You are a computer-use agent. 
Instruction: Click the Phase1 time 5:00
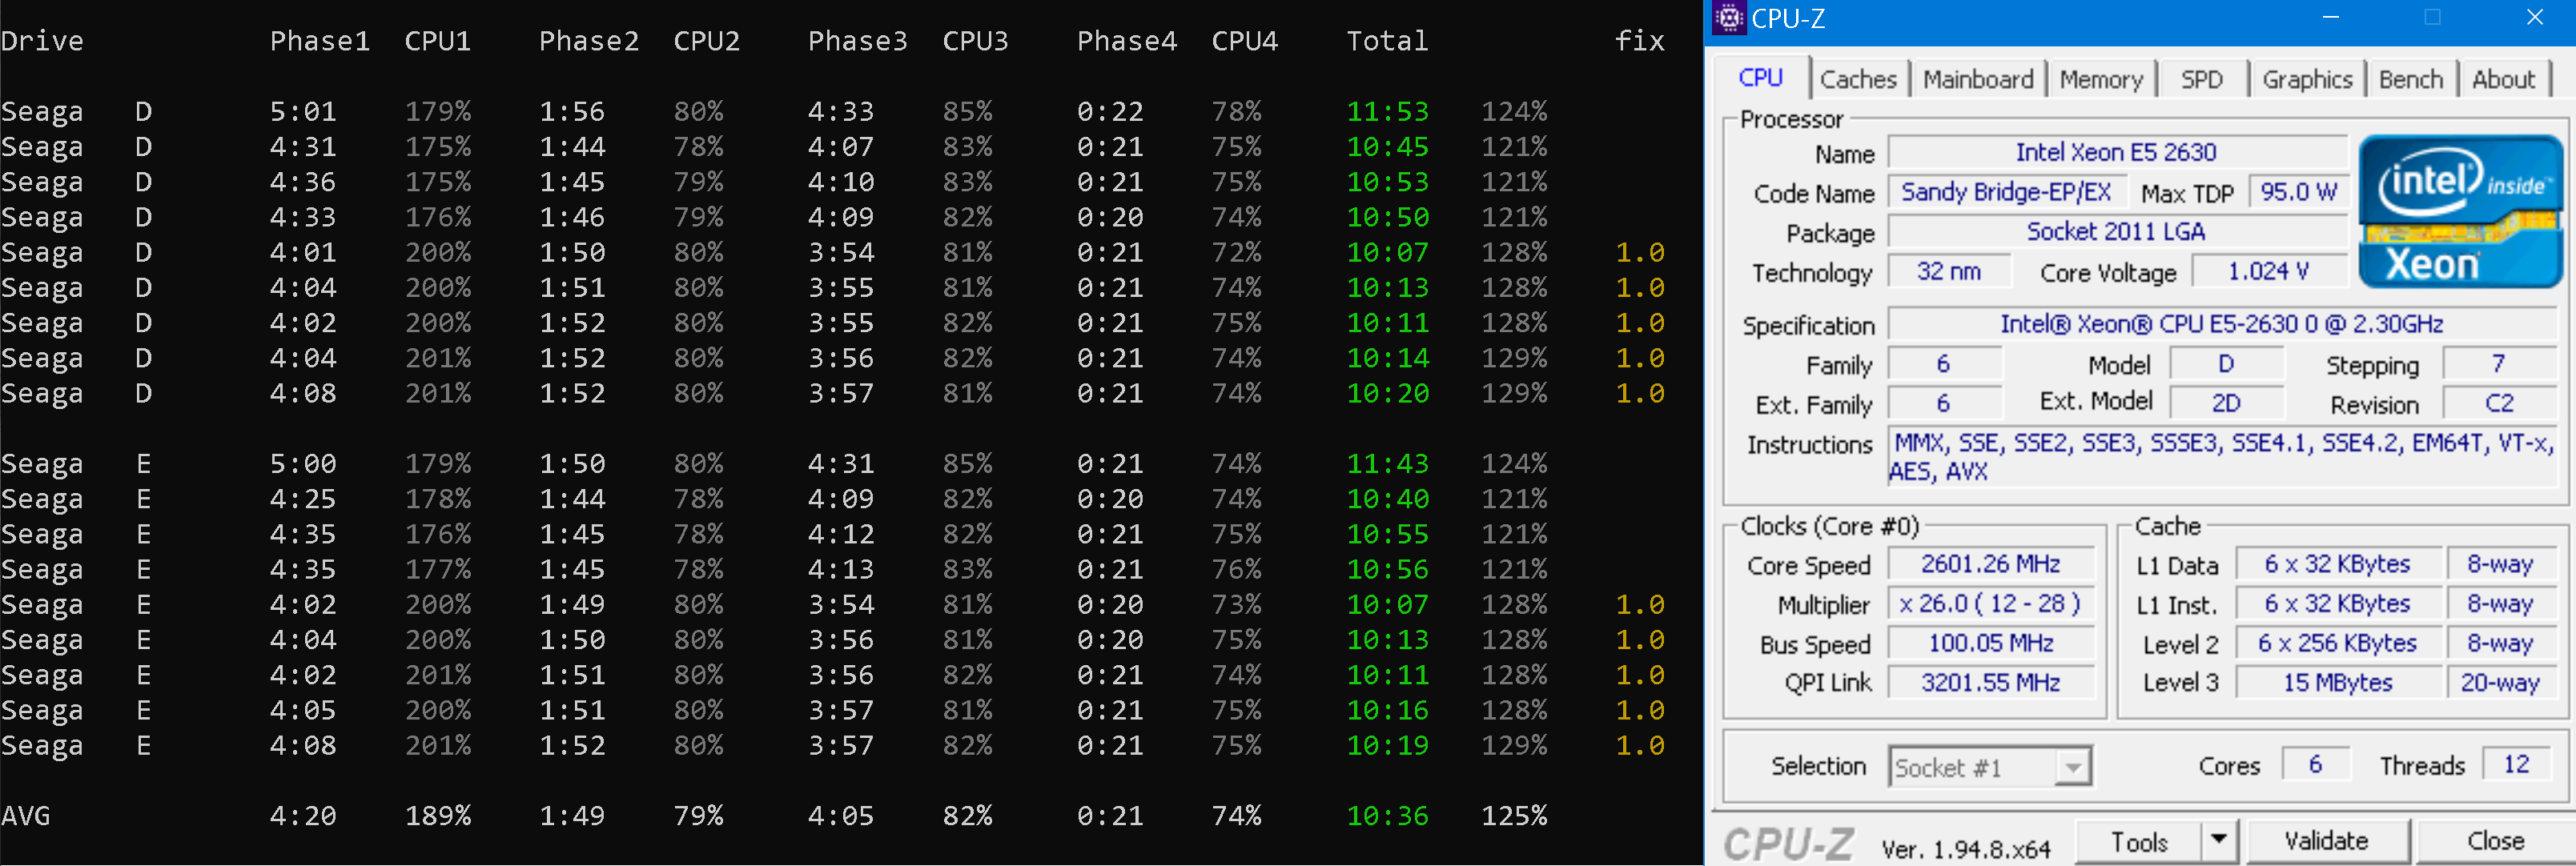tap(302, 464)
